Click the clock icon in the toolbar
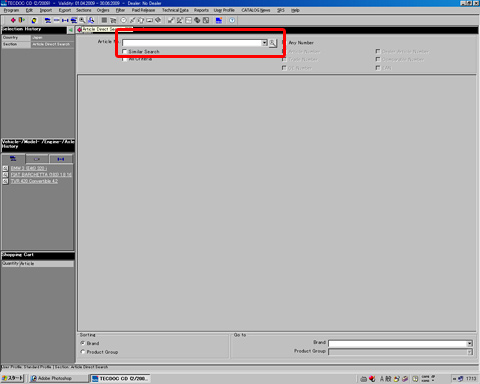Screen dimensions: 480x384 123,20
